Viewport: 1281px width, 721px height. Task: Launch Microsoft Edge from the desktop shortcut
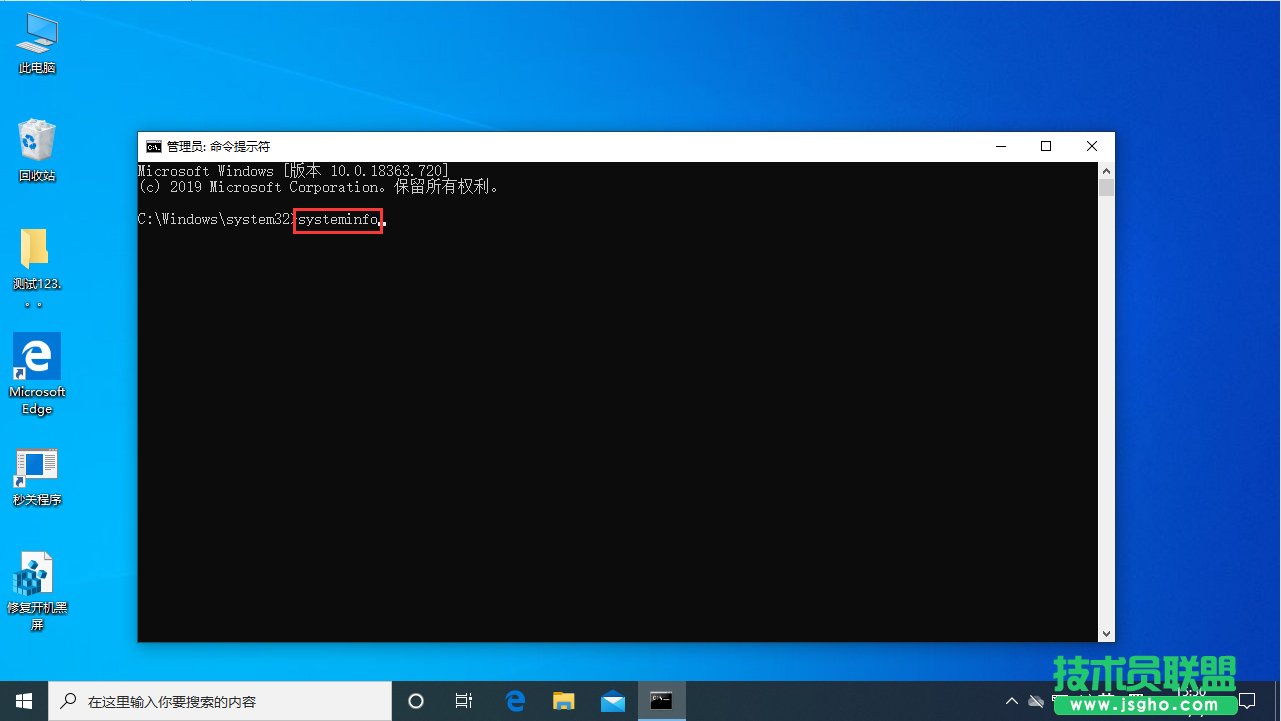tap(37, 360)
